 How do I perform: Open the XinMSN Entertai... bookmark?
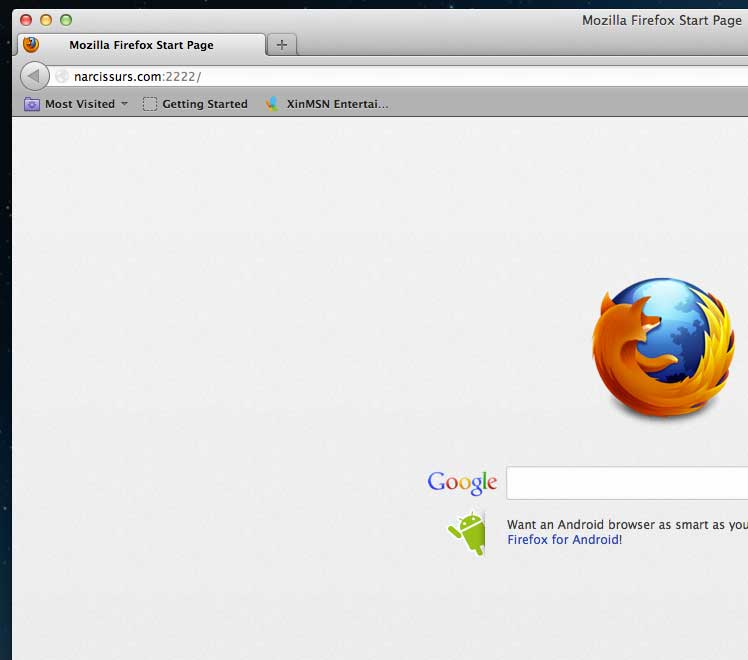pyautogui.click(x=327, y=104)
